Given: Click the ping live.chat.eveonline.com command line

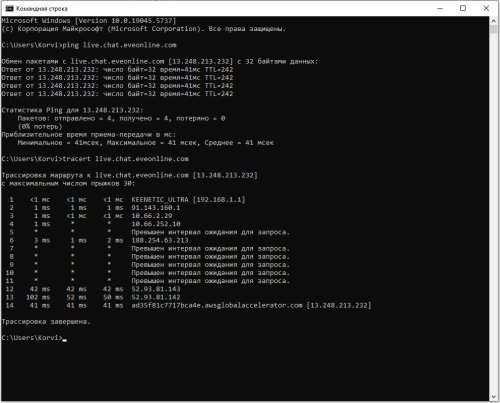Looking at the screenshot, I should tap(89, 45).
